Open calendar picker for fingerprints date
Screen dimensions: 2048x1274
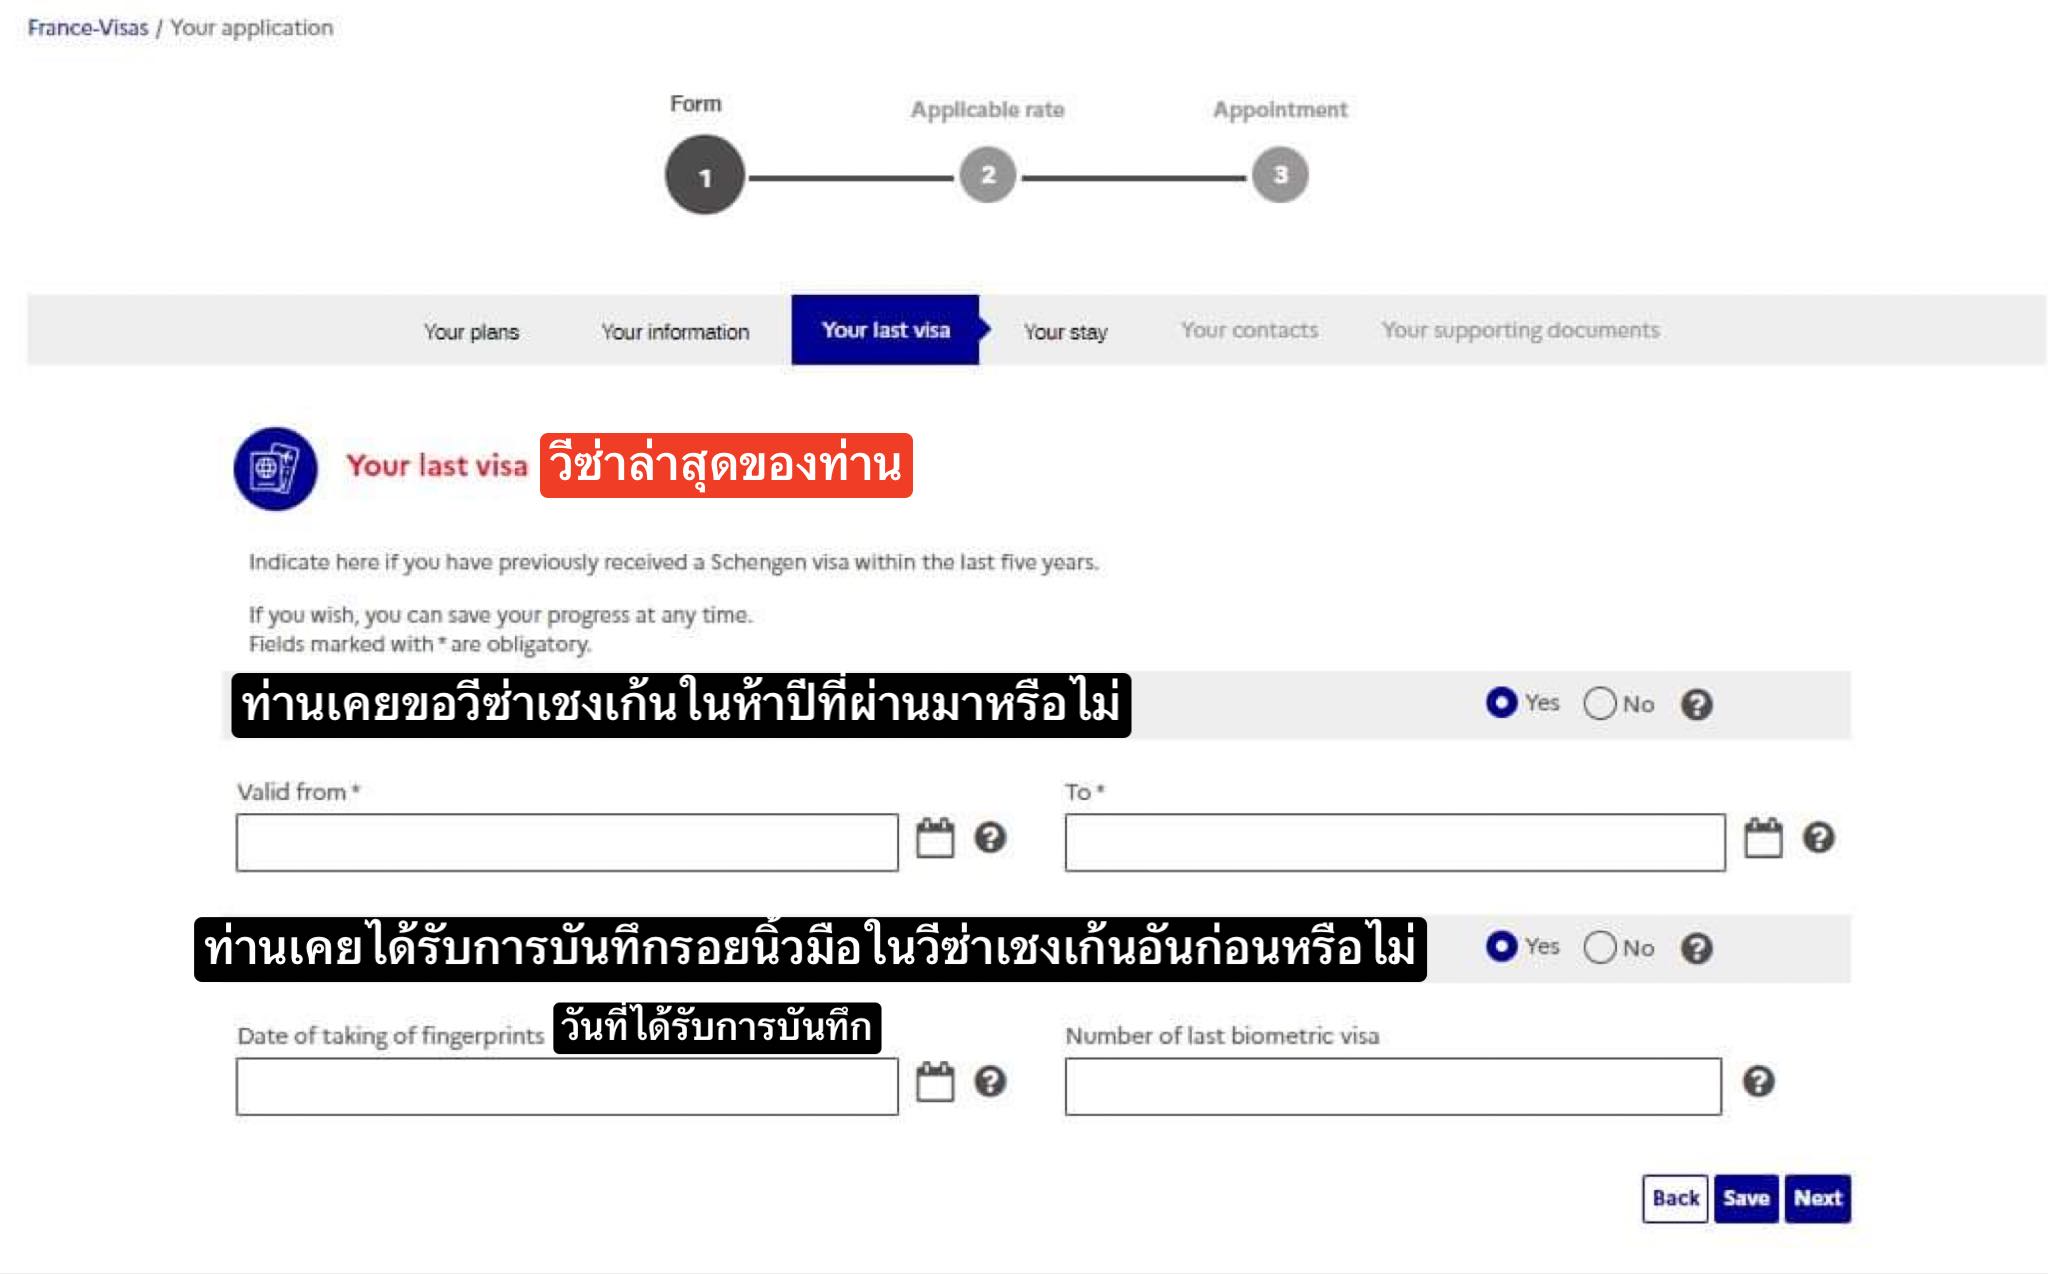tap(935, 1081)
